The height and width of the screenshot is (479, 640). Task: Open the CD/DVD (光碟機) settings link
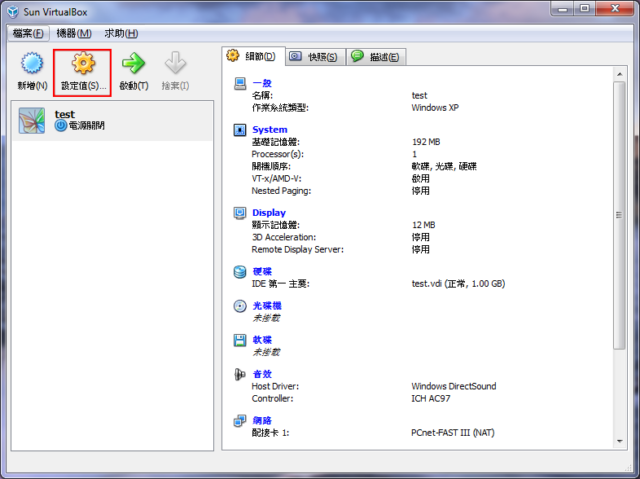pyautogui.click(x=267, y=306)
